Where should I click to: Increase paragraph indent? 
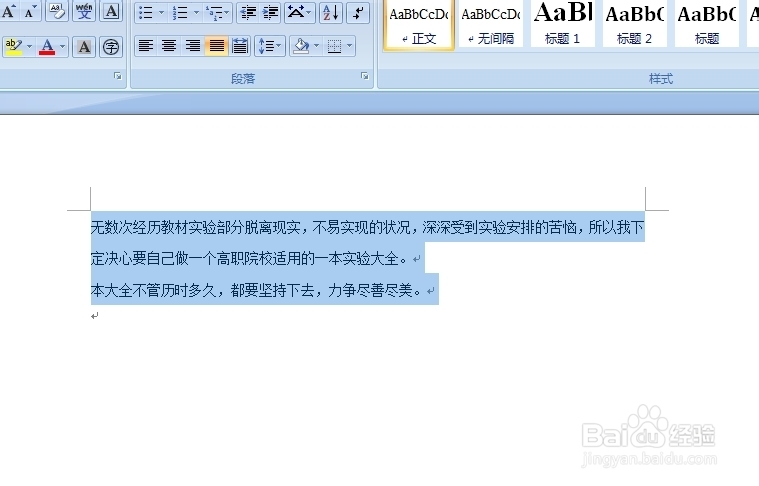coord(270,13)
